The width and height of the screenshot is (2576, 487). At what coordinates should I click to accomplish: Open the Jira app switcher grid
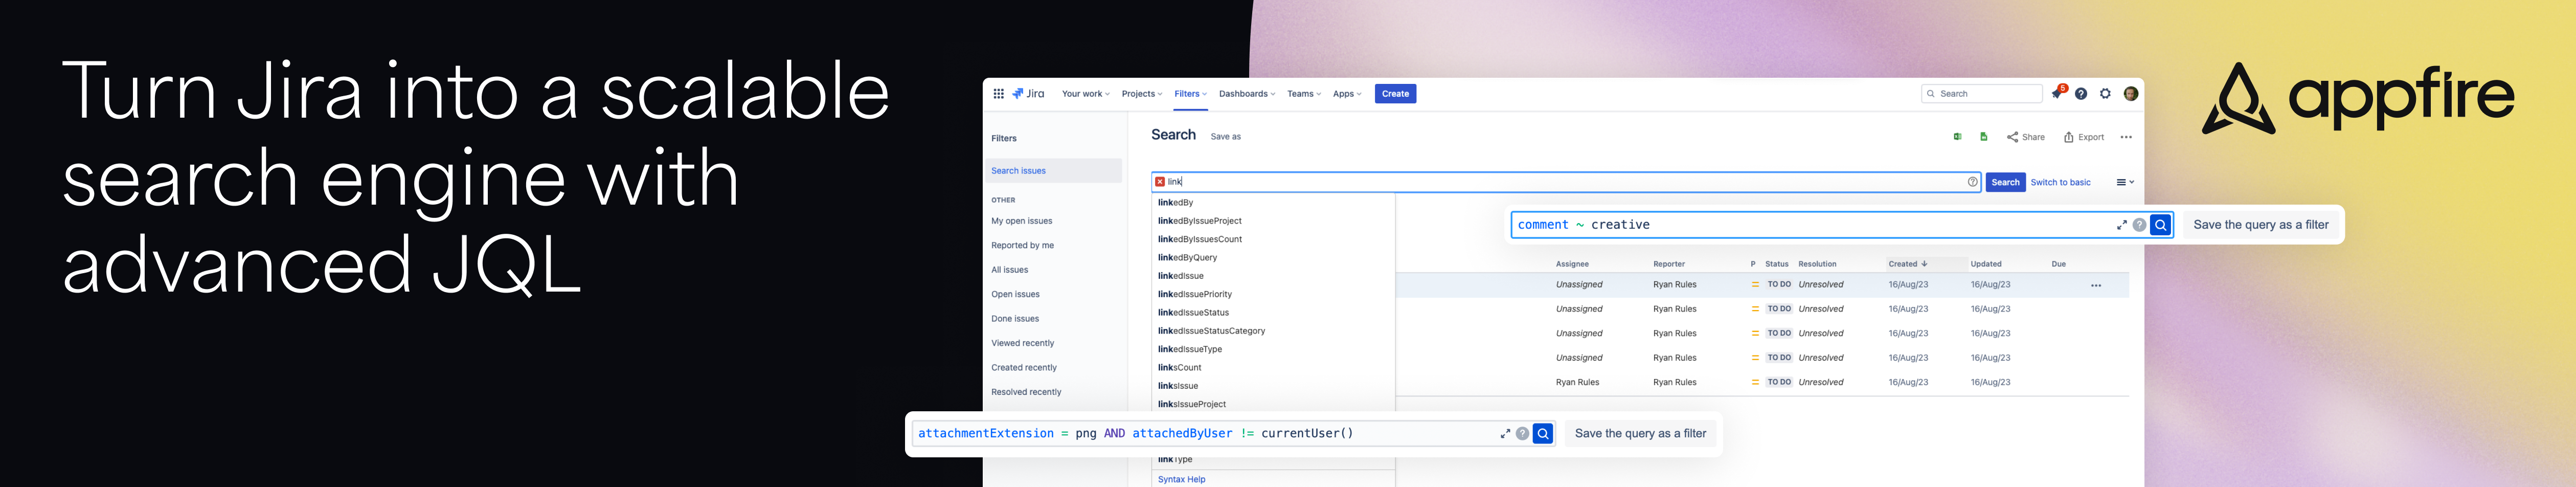coord(998,94)
